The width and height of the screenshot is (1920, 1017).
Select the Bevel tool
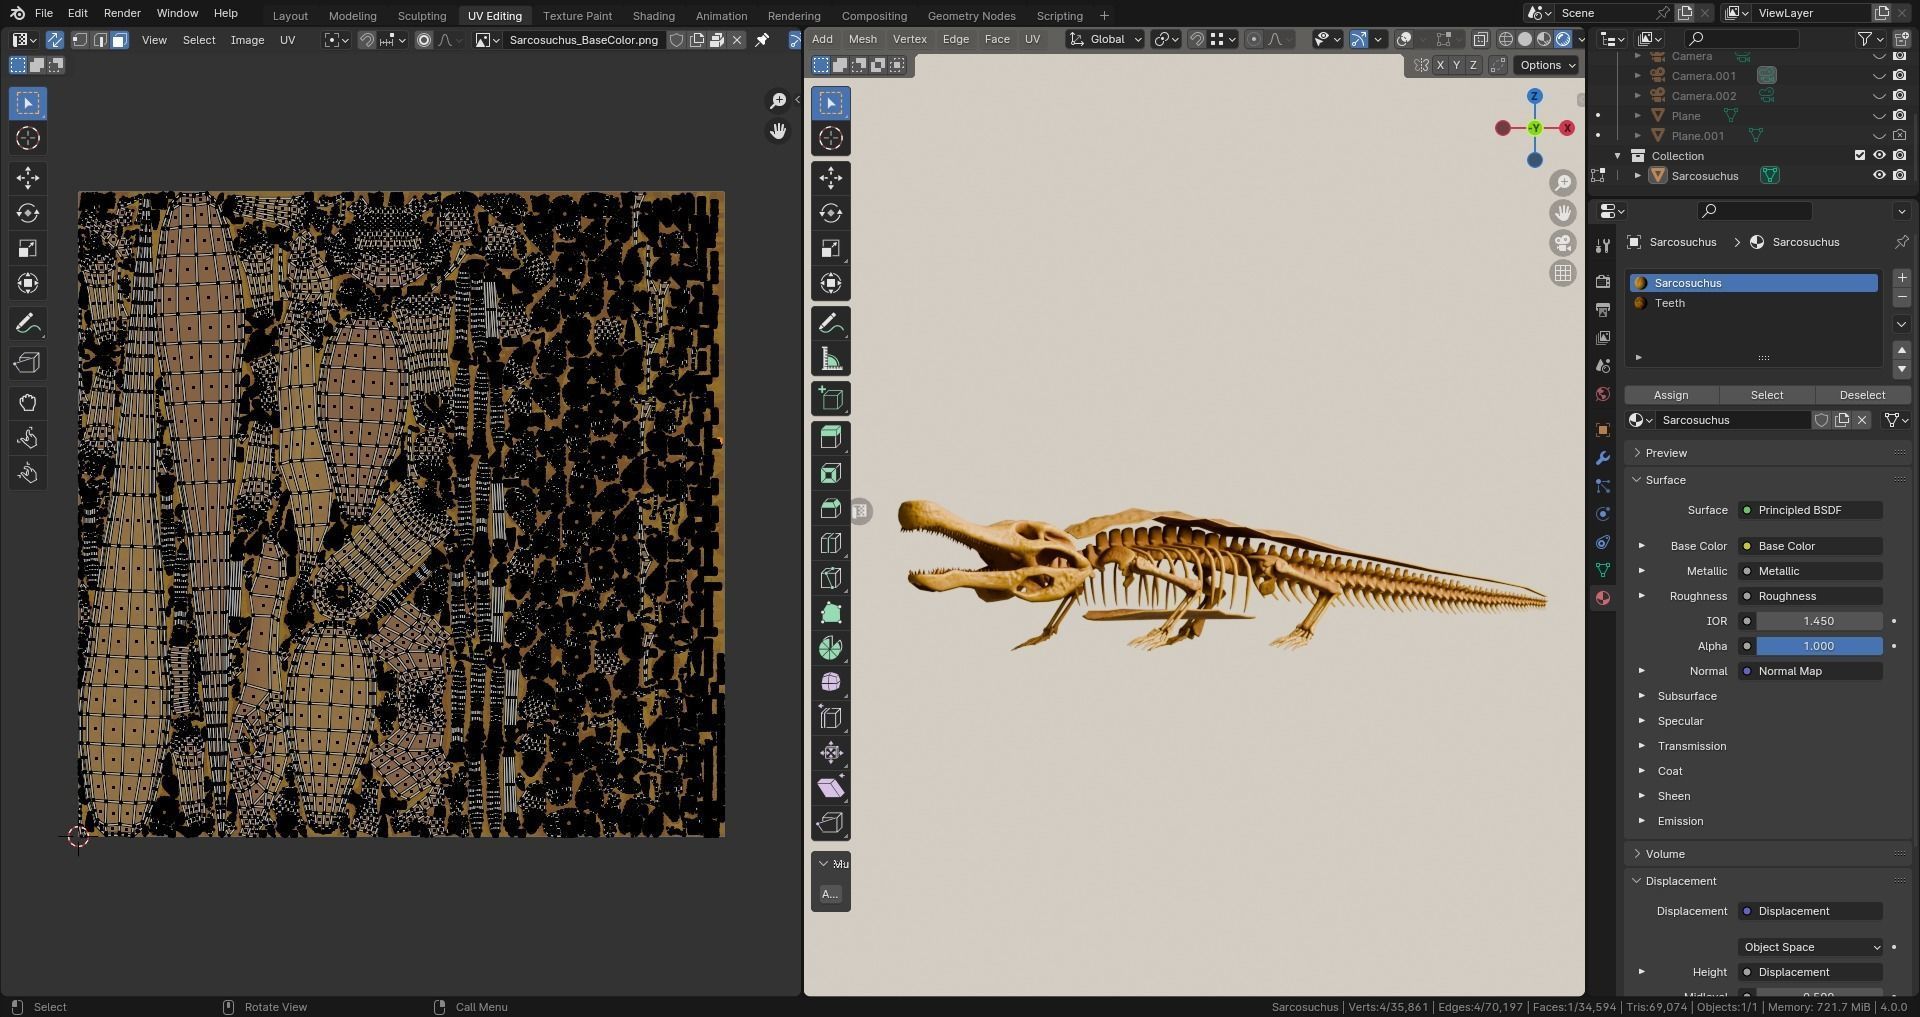tap(830, 508)
